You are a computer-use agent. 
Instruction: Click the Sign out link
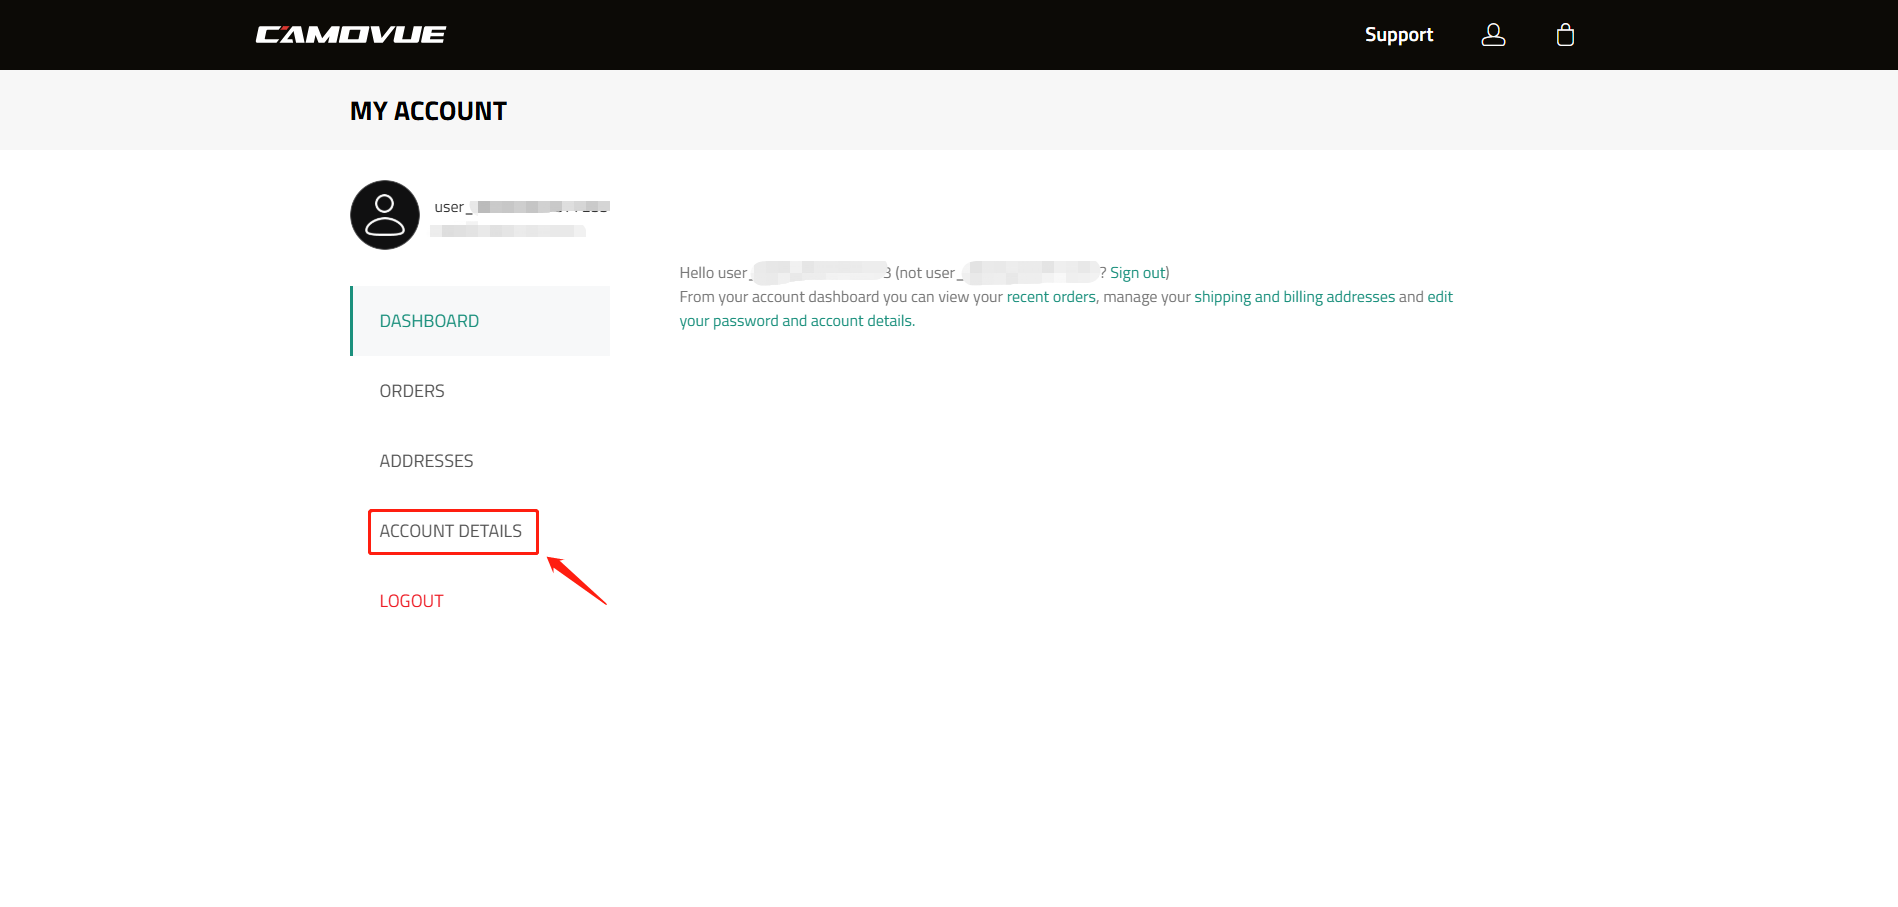coord(1138,273)
